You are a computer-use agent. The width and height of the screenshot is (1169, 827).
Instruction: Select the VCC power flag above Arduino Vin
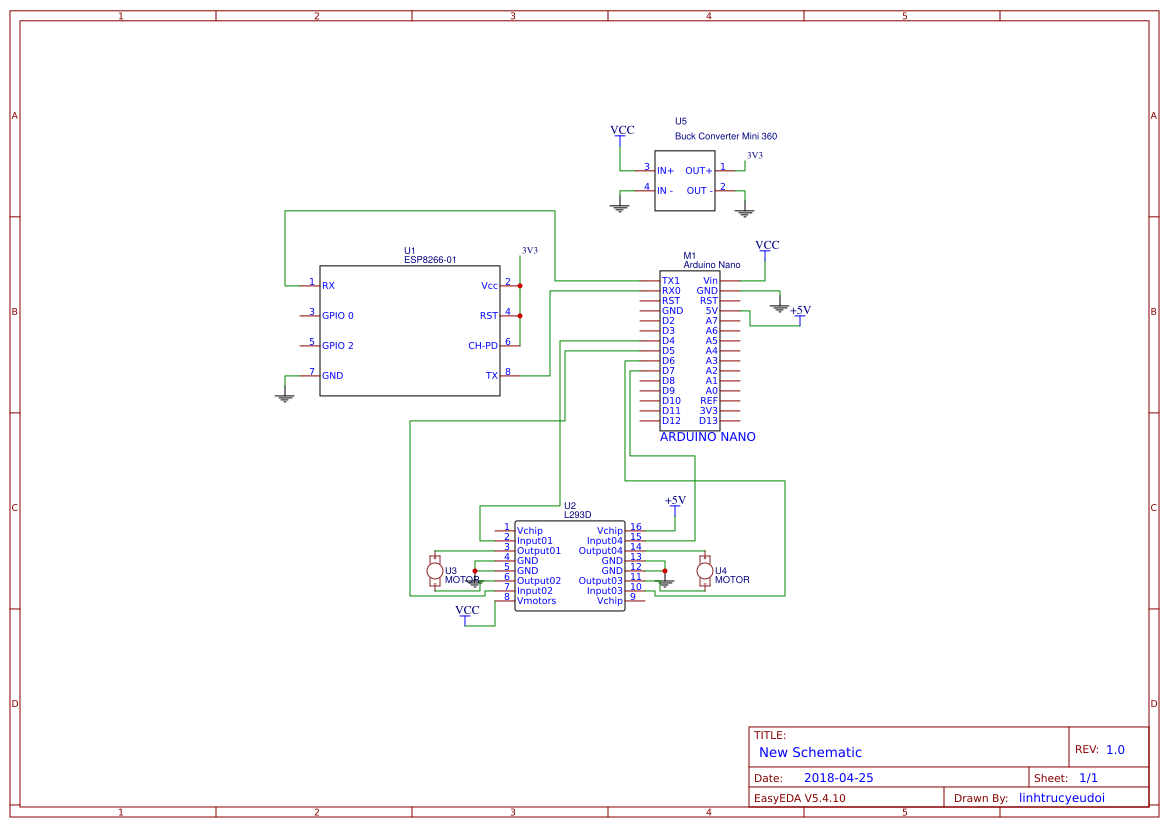pos(766,248)
